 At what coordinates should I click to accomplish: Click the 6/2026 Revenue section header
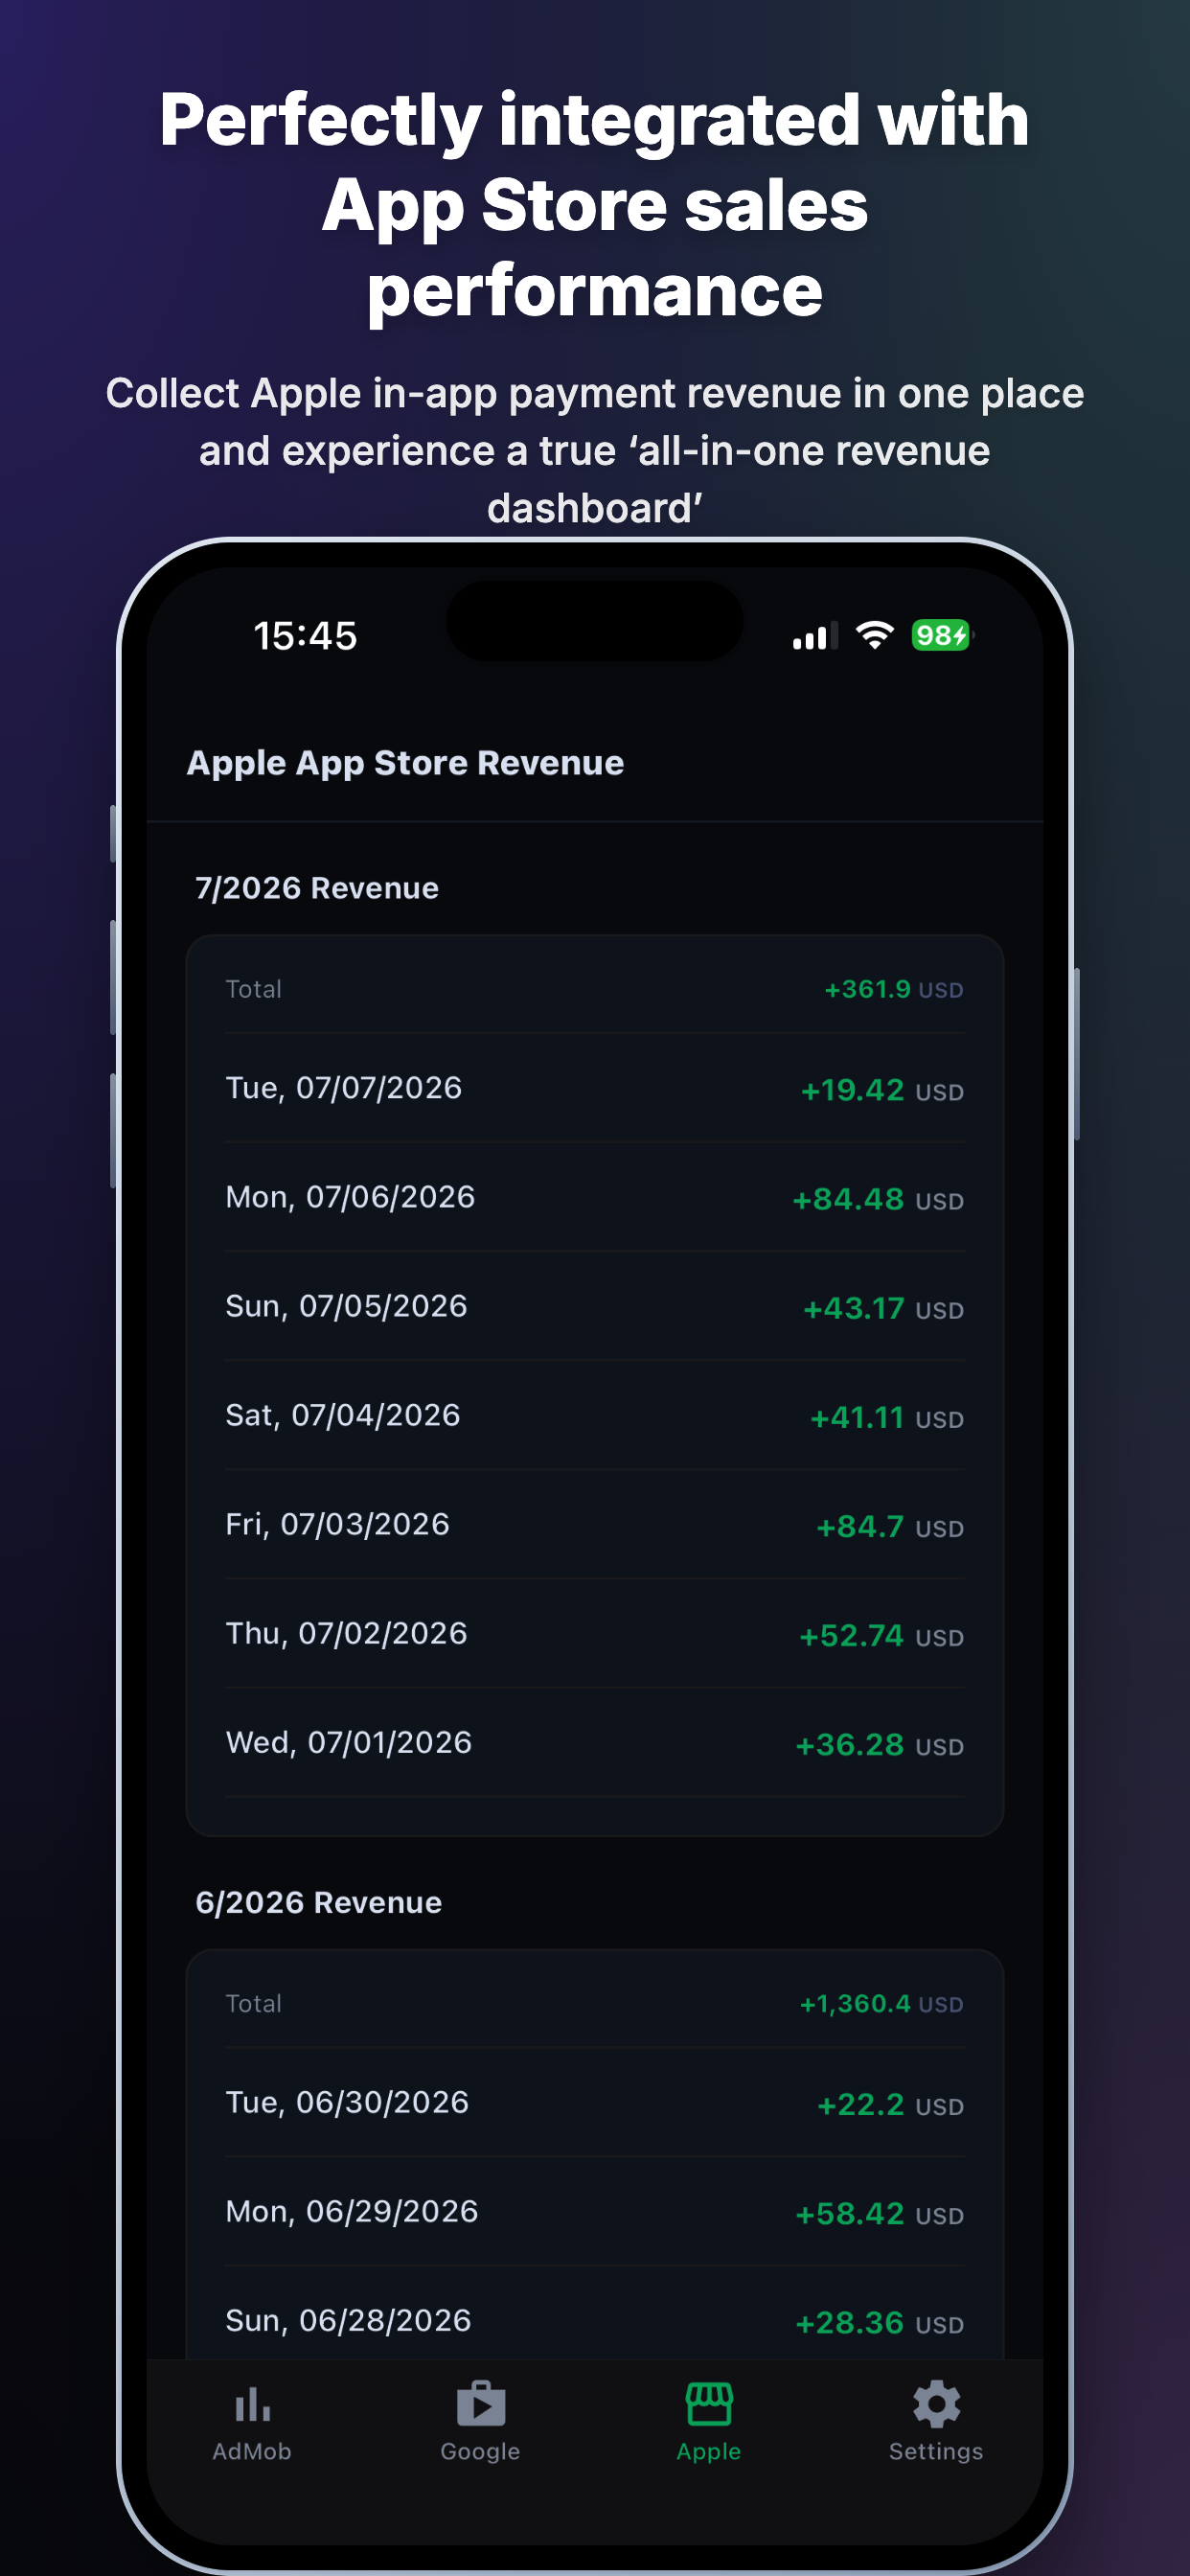[318, 1902]
